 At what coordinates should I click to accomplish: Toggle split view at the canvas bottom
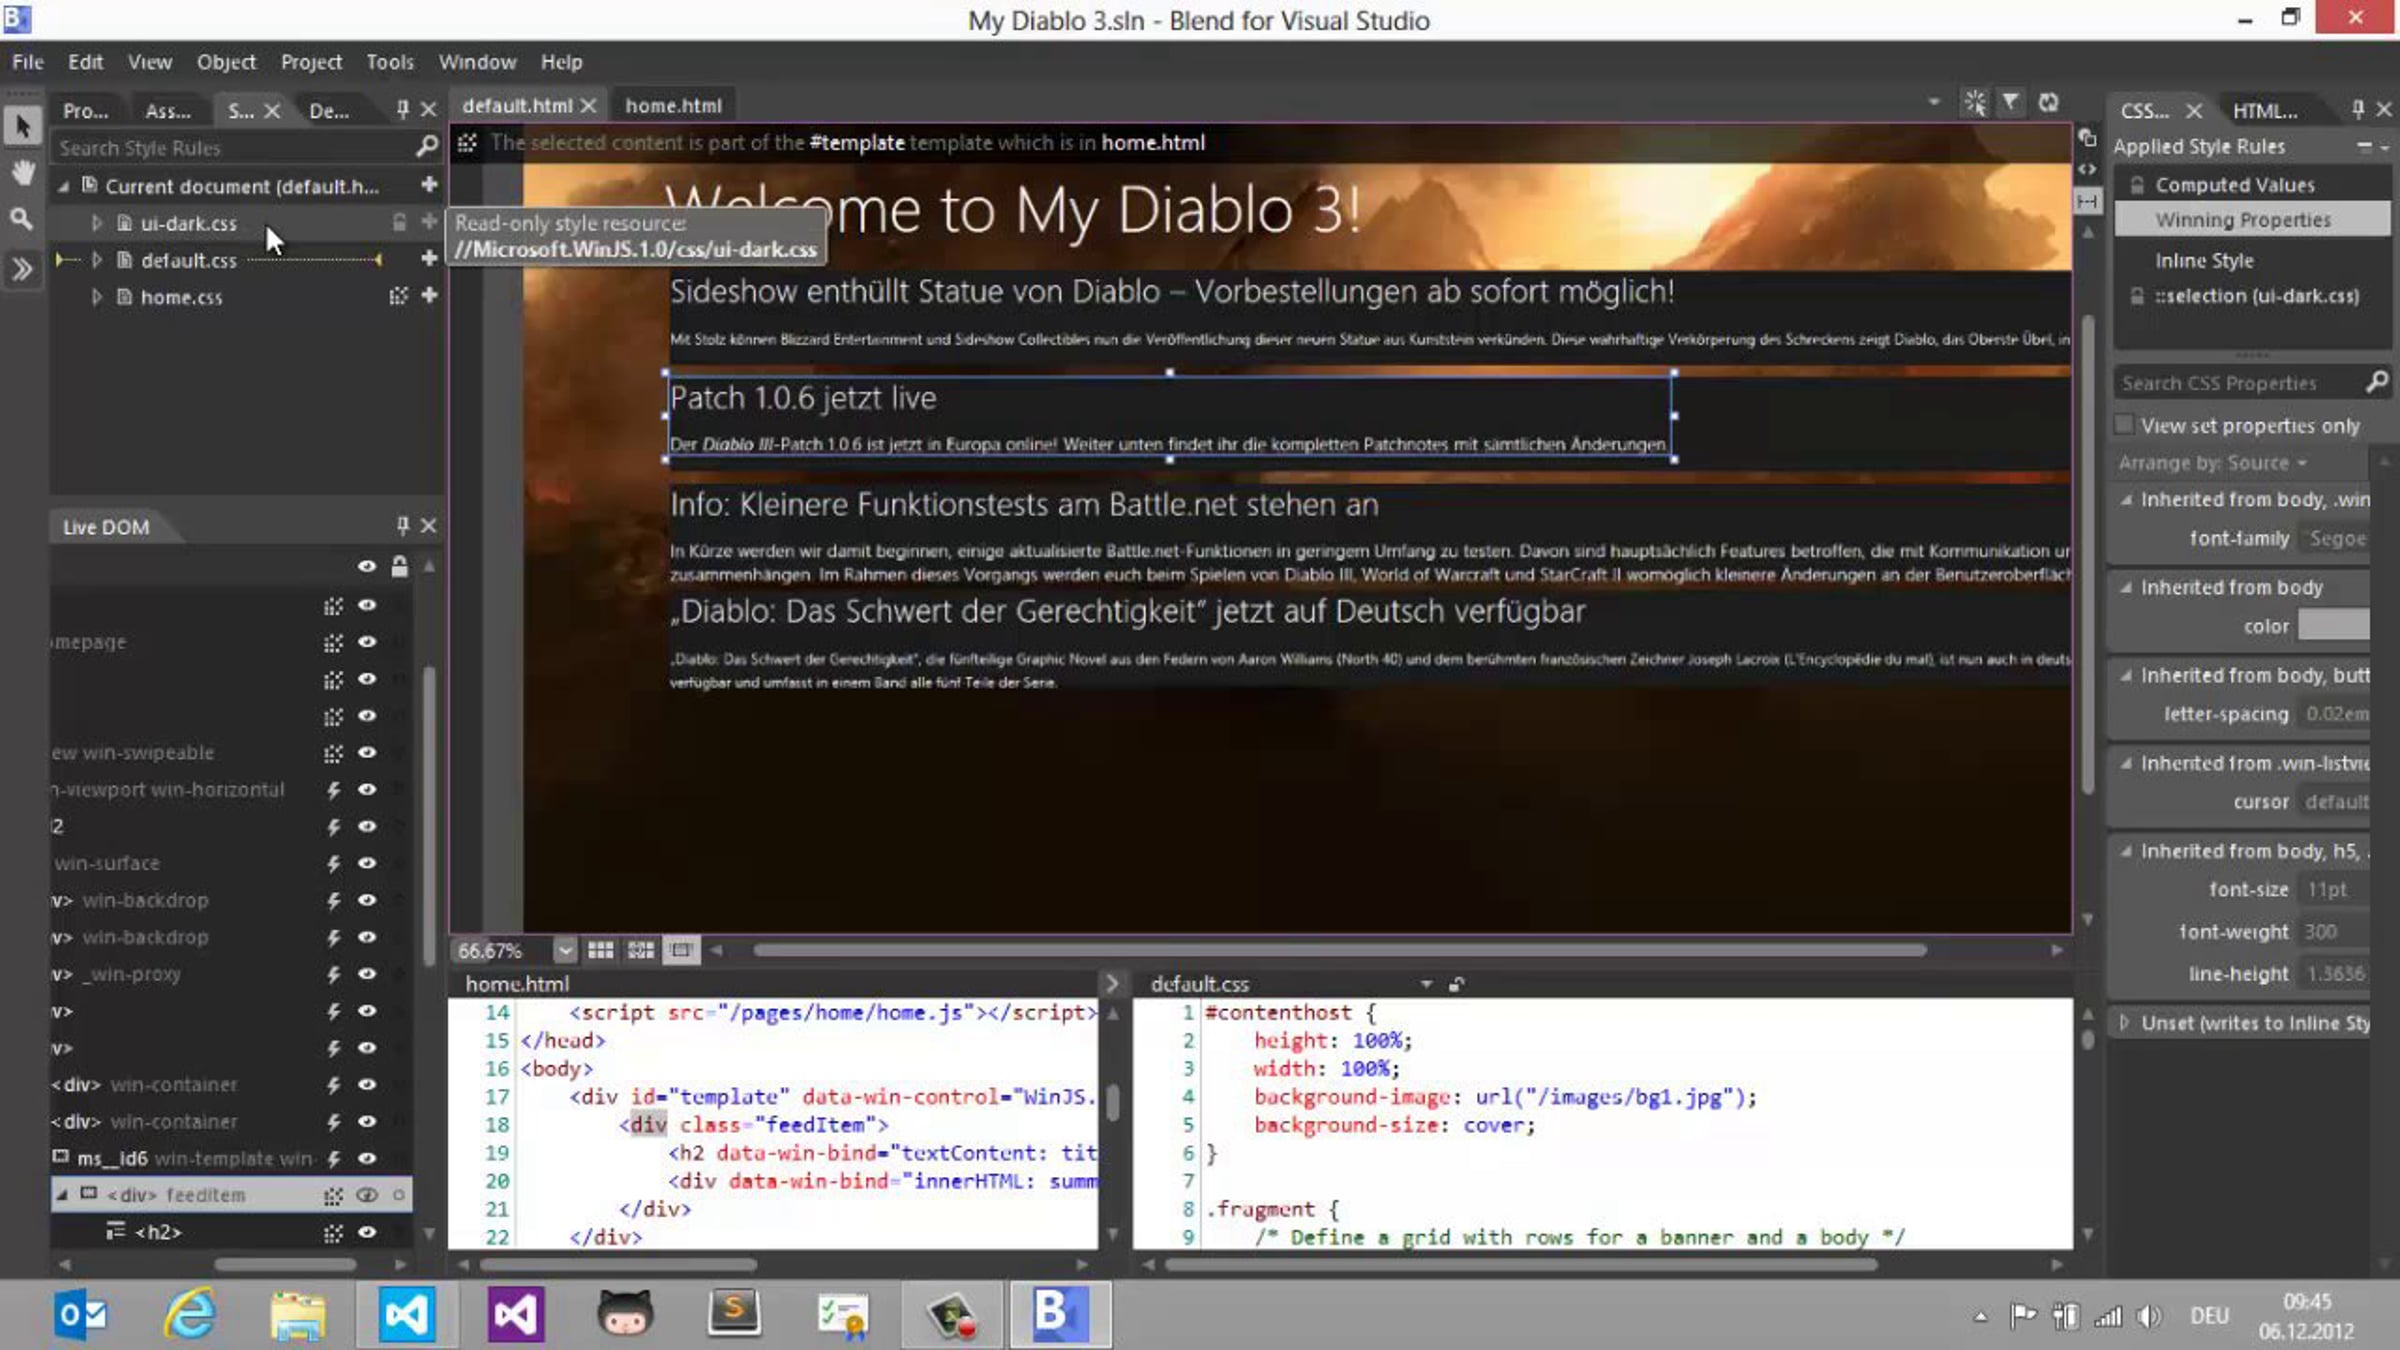[x=681, y=950]
